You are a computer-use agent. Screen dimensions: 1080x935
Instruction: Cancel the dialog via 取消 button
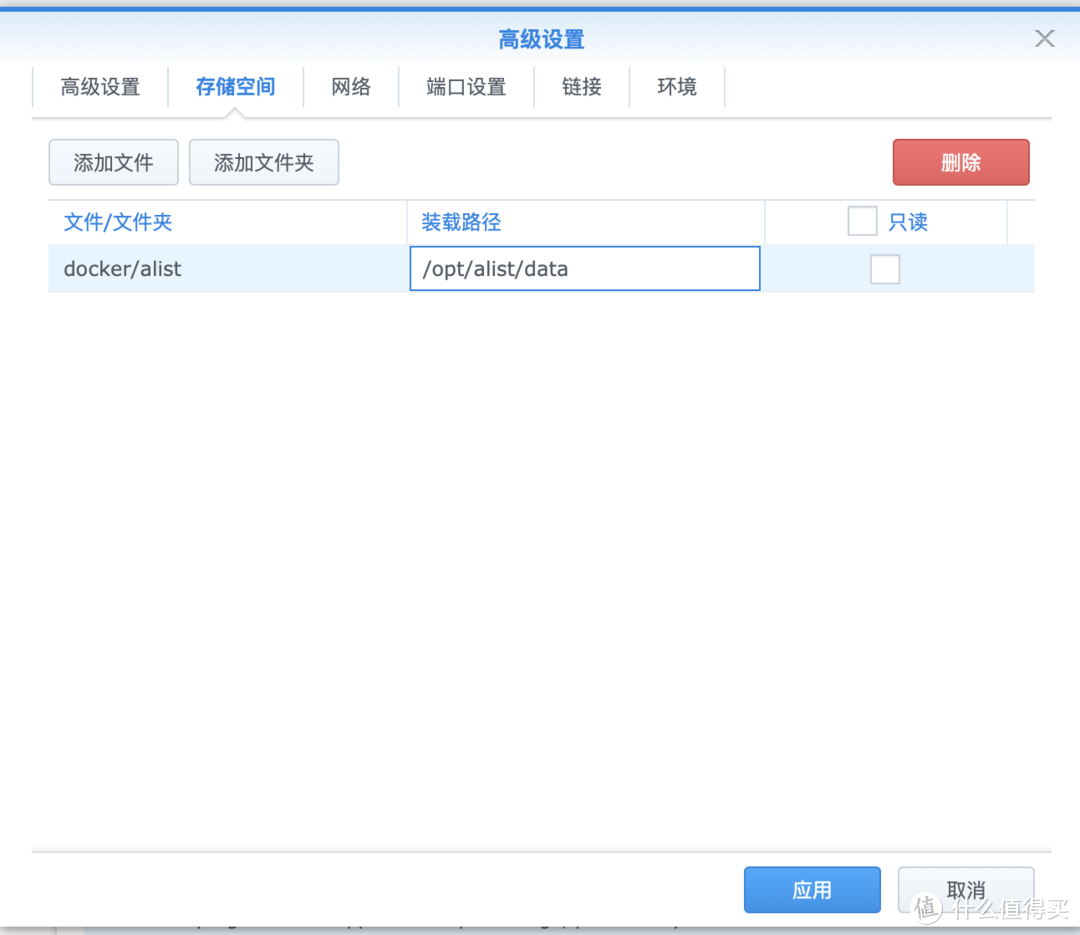pyautogui.click(x=965, y=889)
